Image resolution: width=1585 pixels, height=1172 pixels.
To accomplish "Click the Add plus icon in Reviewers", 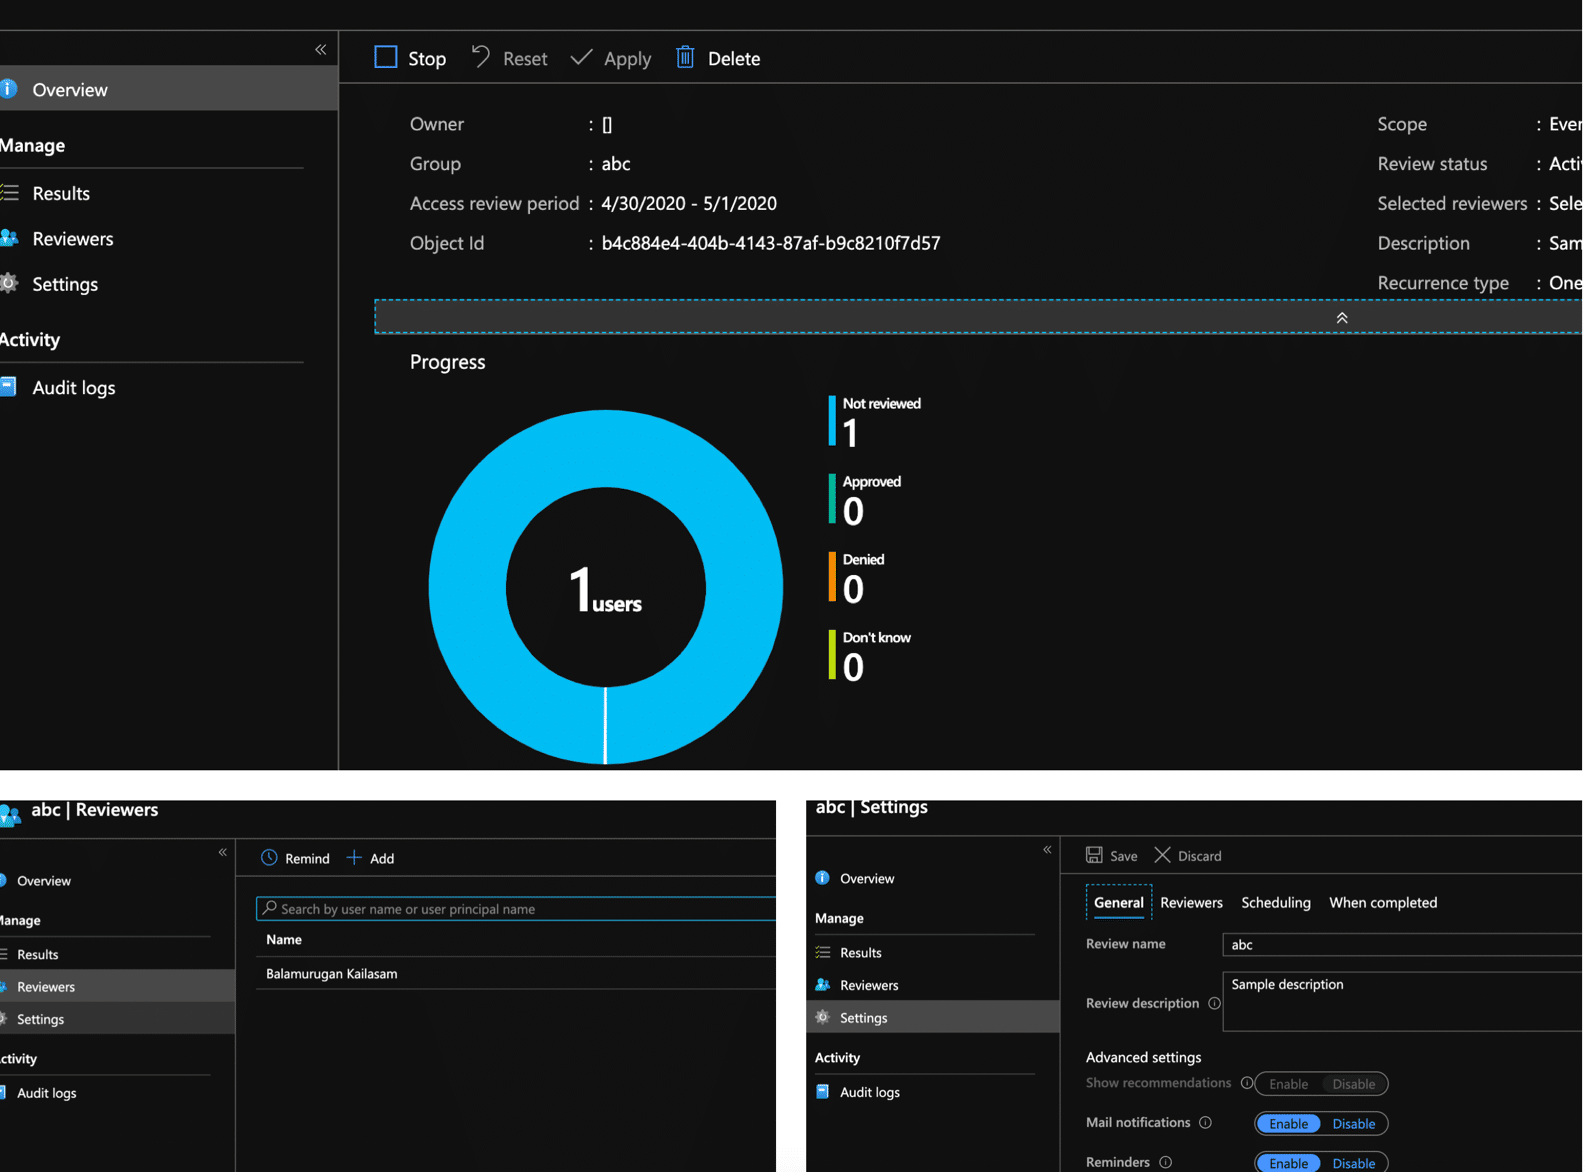I will point(354,858).
